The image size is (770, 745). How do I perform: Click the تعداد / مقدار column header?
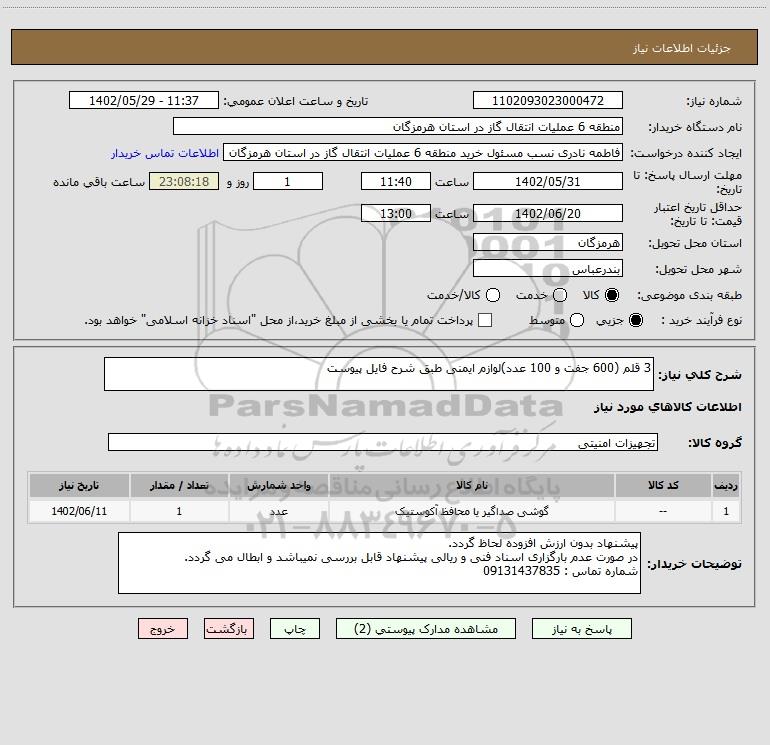(179, 485)
